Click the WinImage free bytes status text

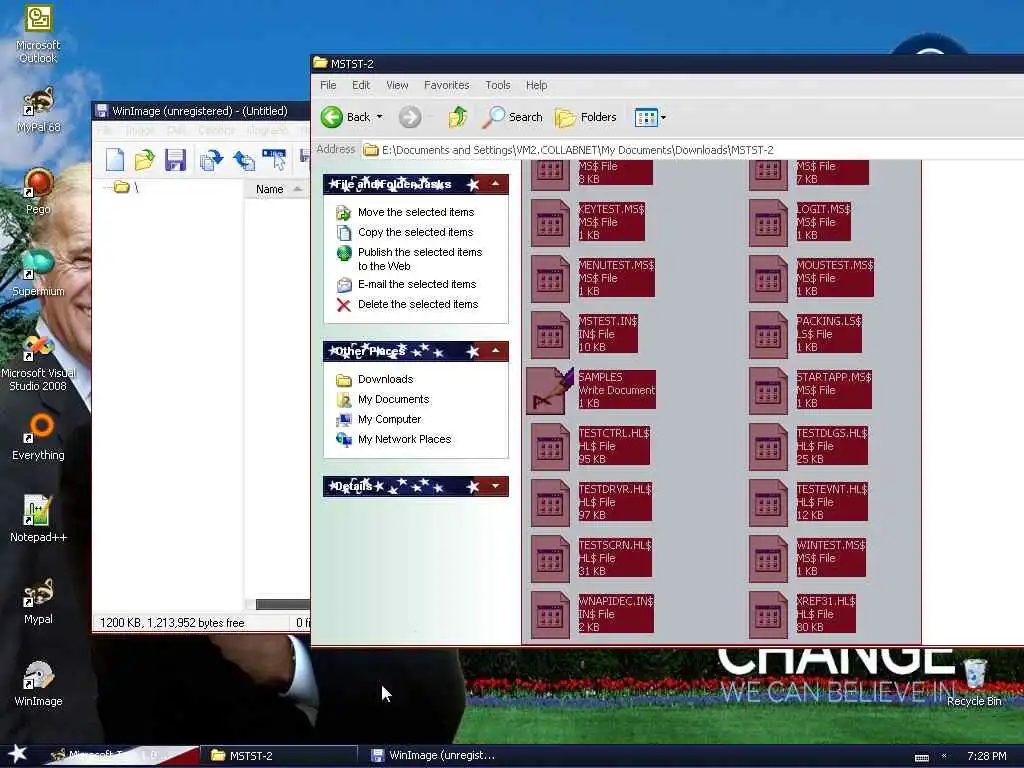tap(172, 623)
